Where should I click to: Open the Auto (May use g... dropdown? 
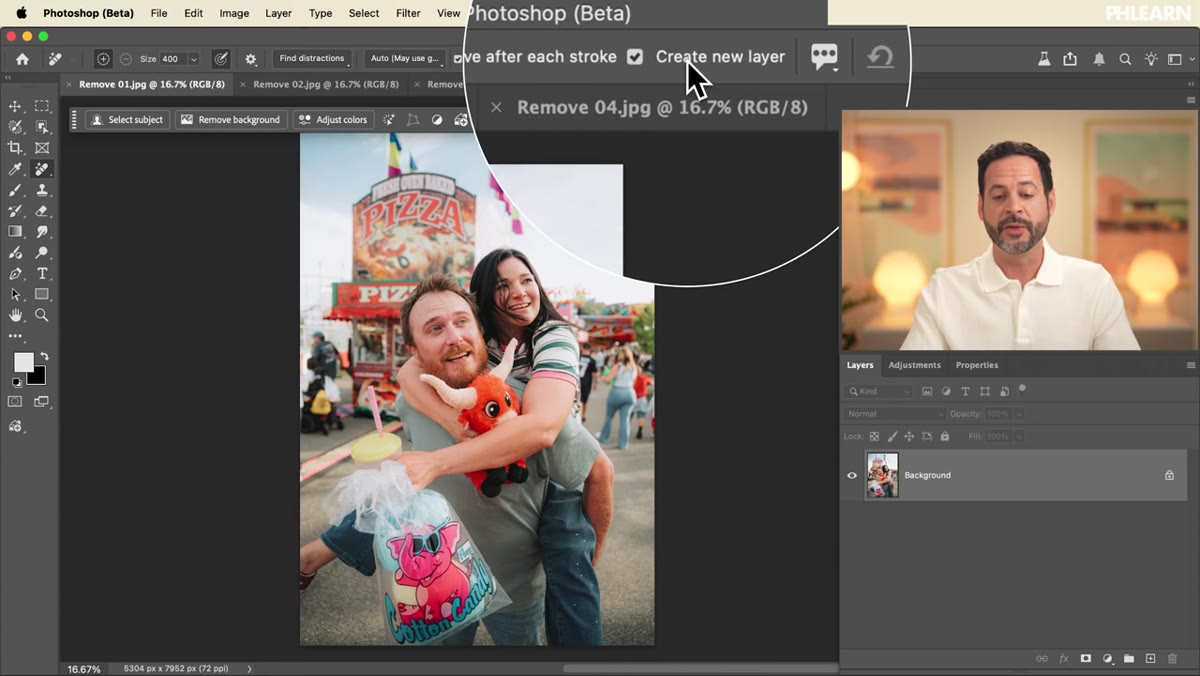[x=405, y=59]
